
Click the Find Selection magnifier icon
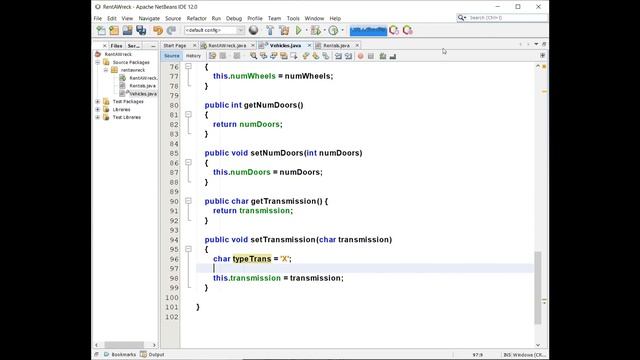(x=253, y=56)
